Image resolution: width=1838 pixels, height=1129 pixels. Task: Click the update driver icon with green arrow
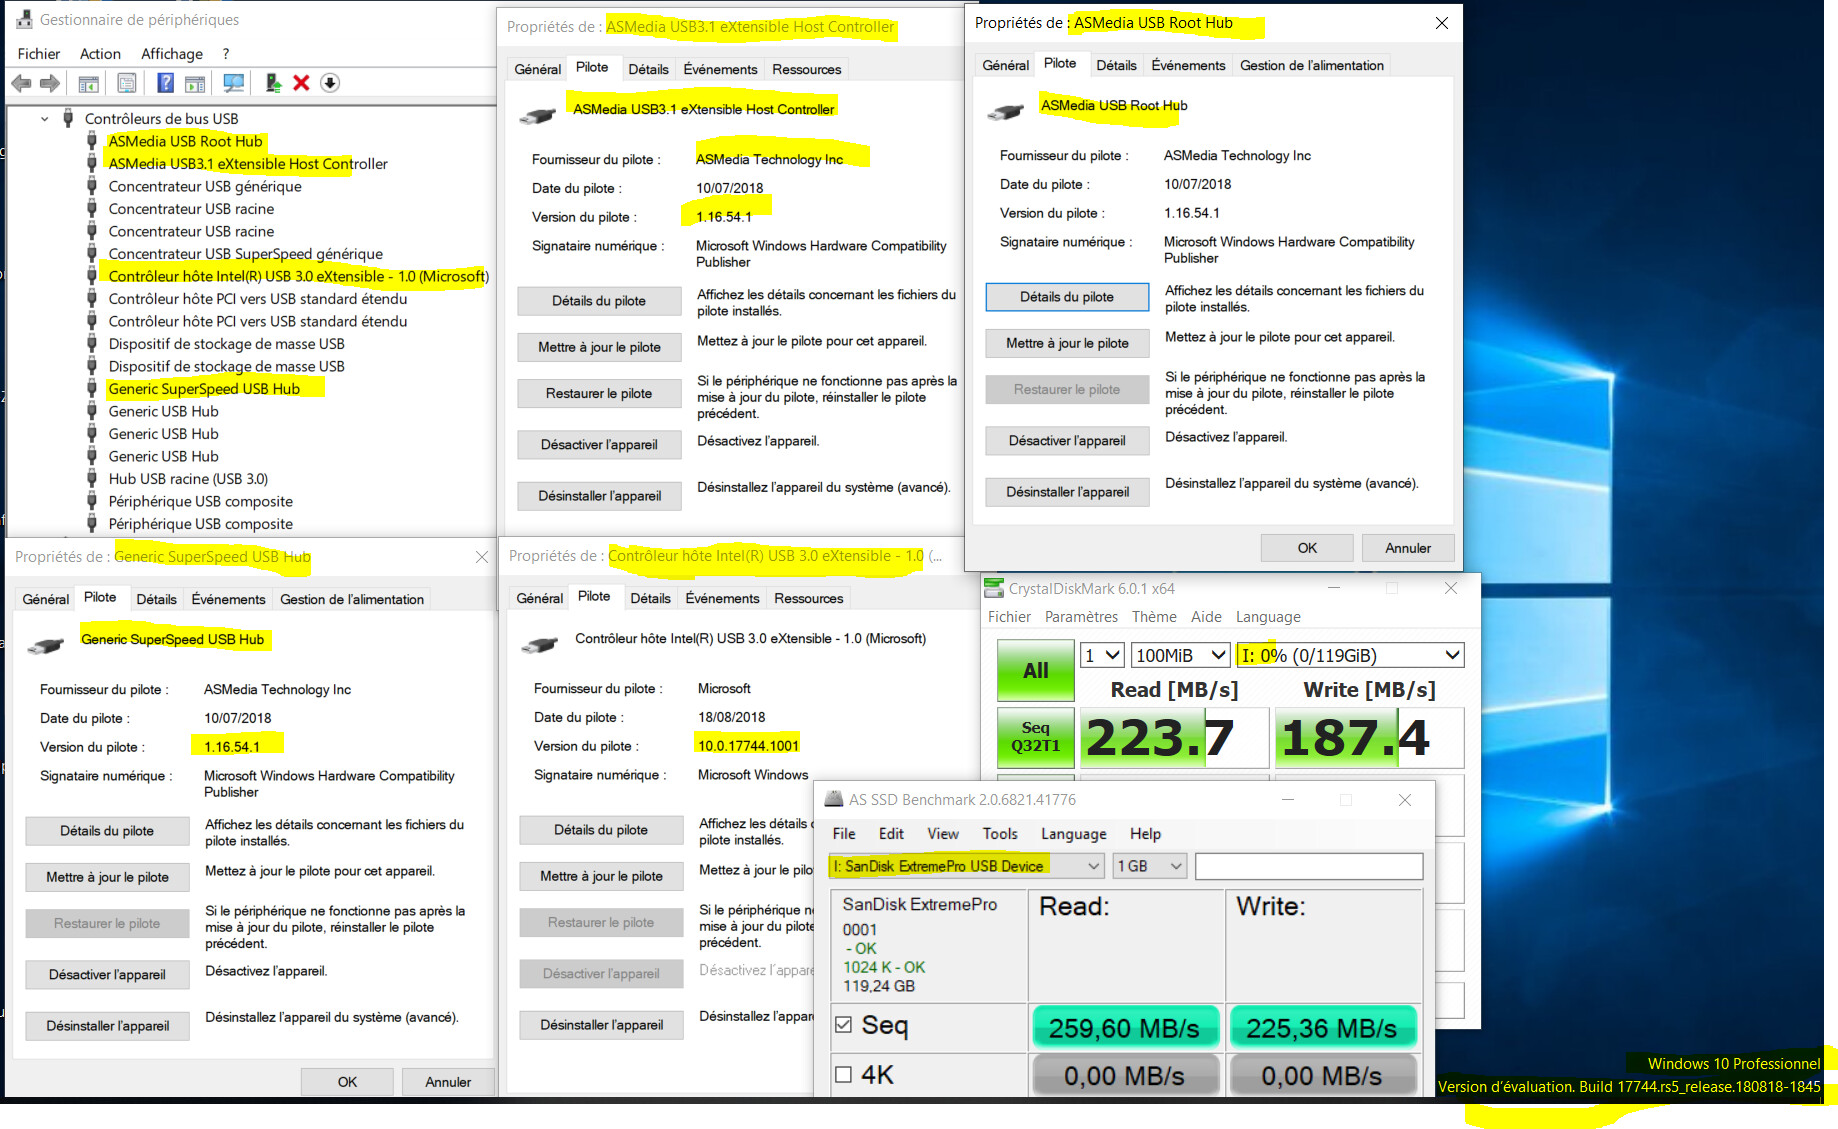[273, 83]
